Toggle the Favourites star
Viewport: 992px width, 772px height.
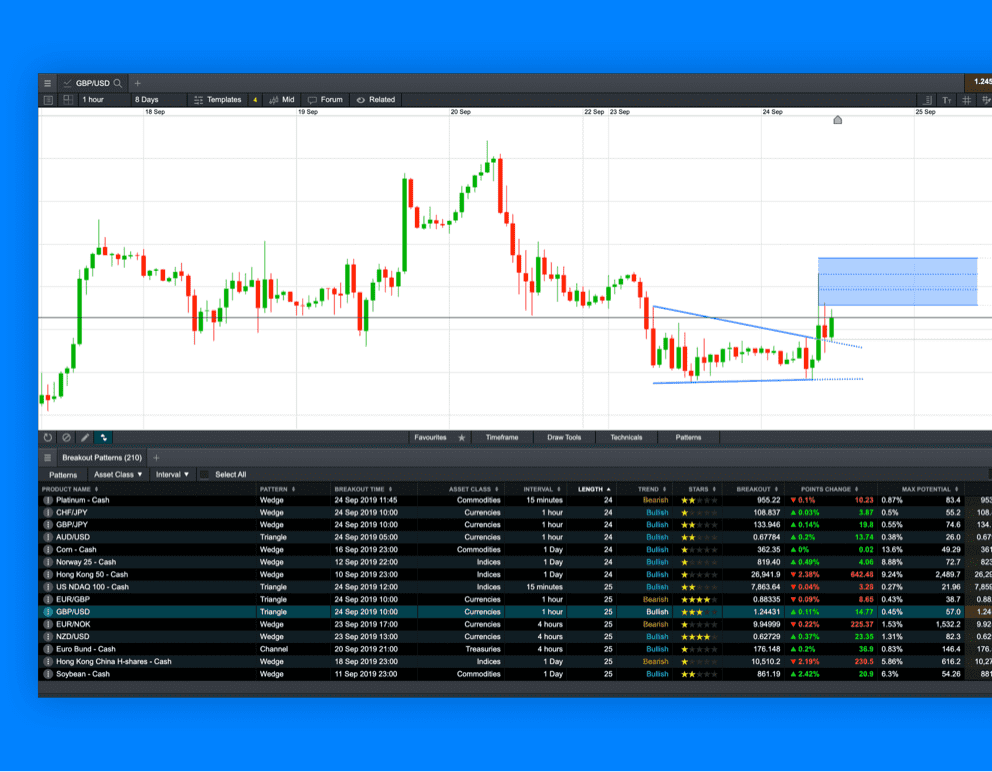[x=460, y=437]
